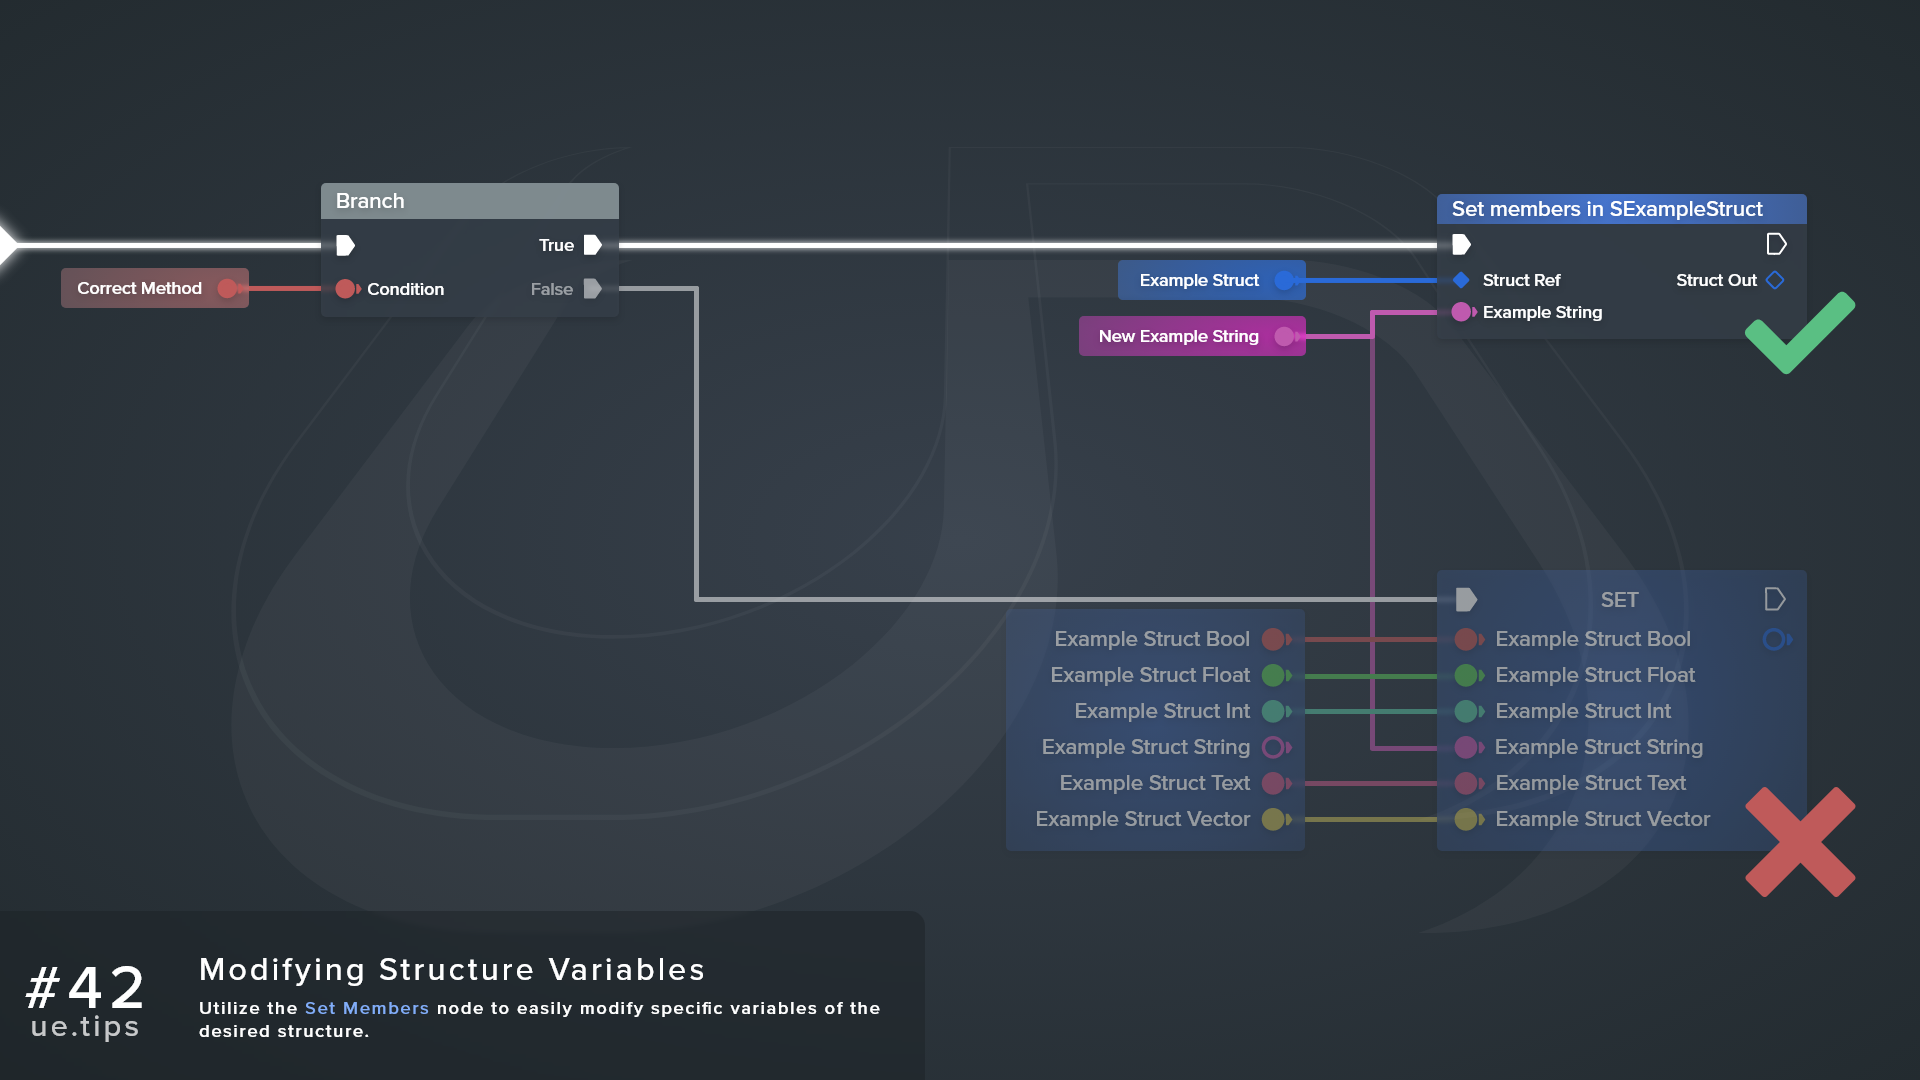Click the True output execution pin
The height and width of the screenshot is (1080, 1920).
tap(592, 245)
